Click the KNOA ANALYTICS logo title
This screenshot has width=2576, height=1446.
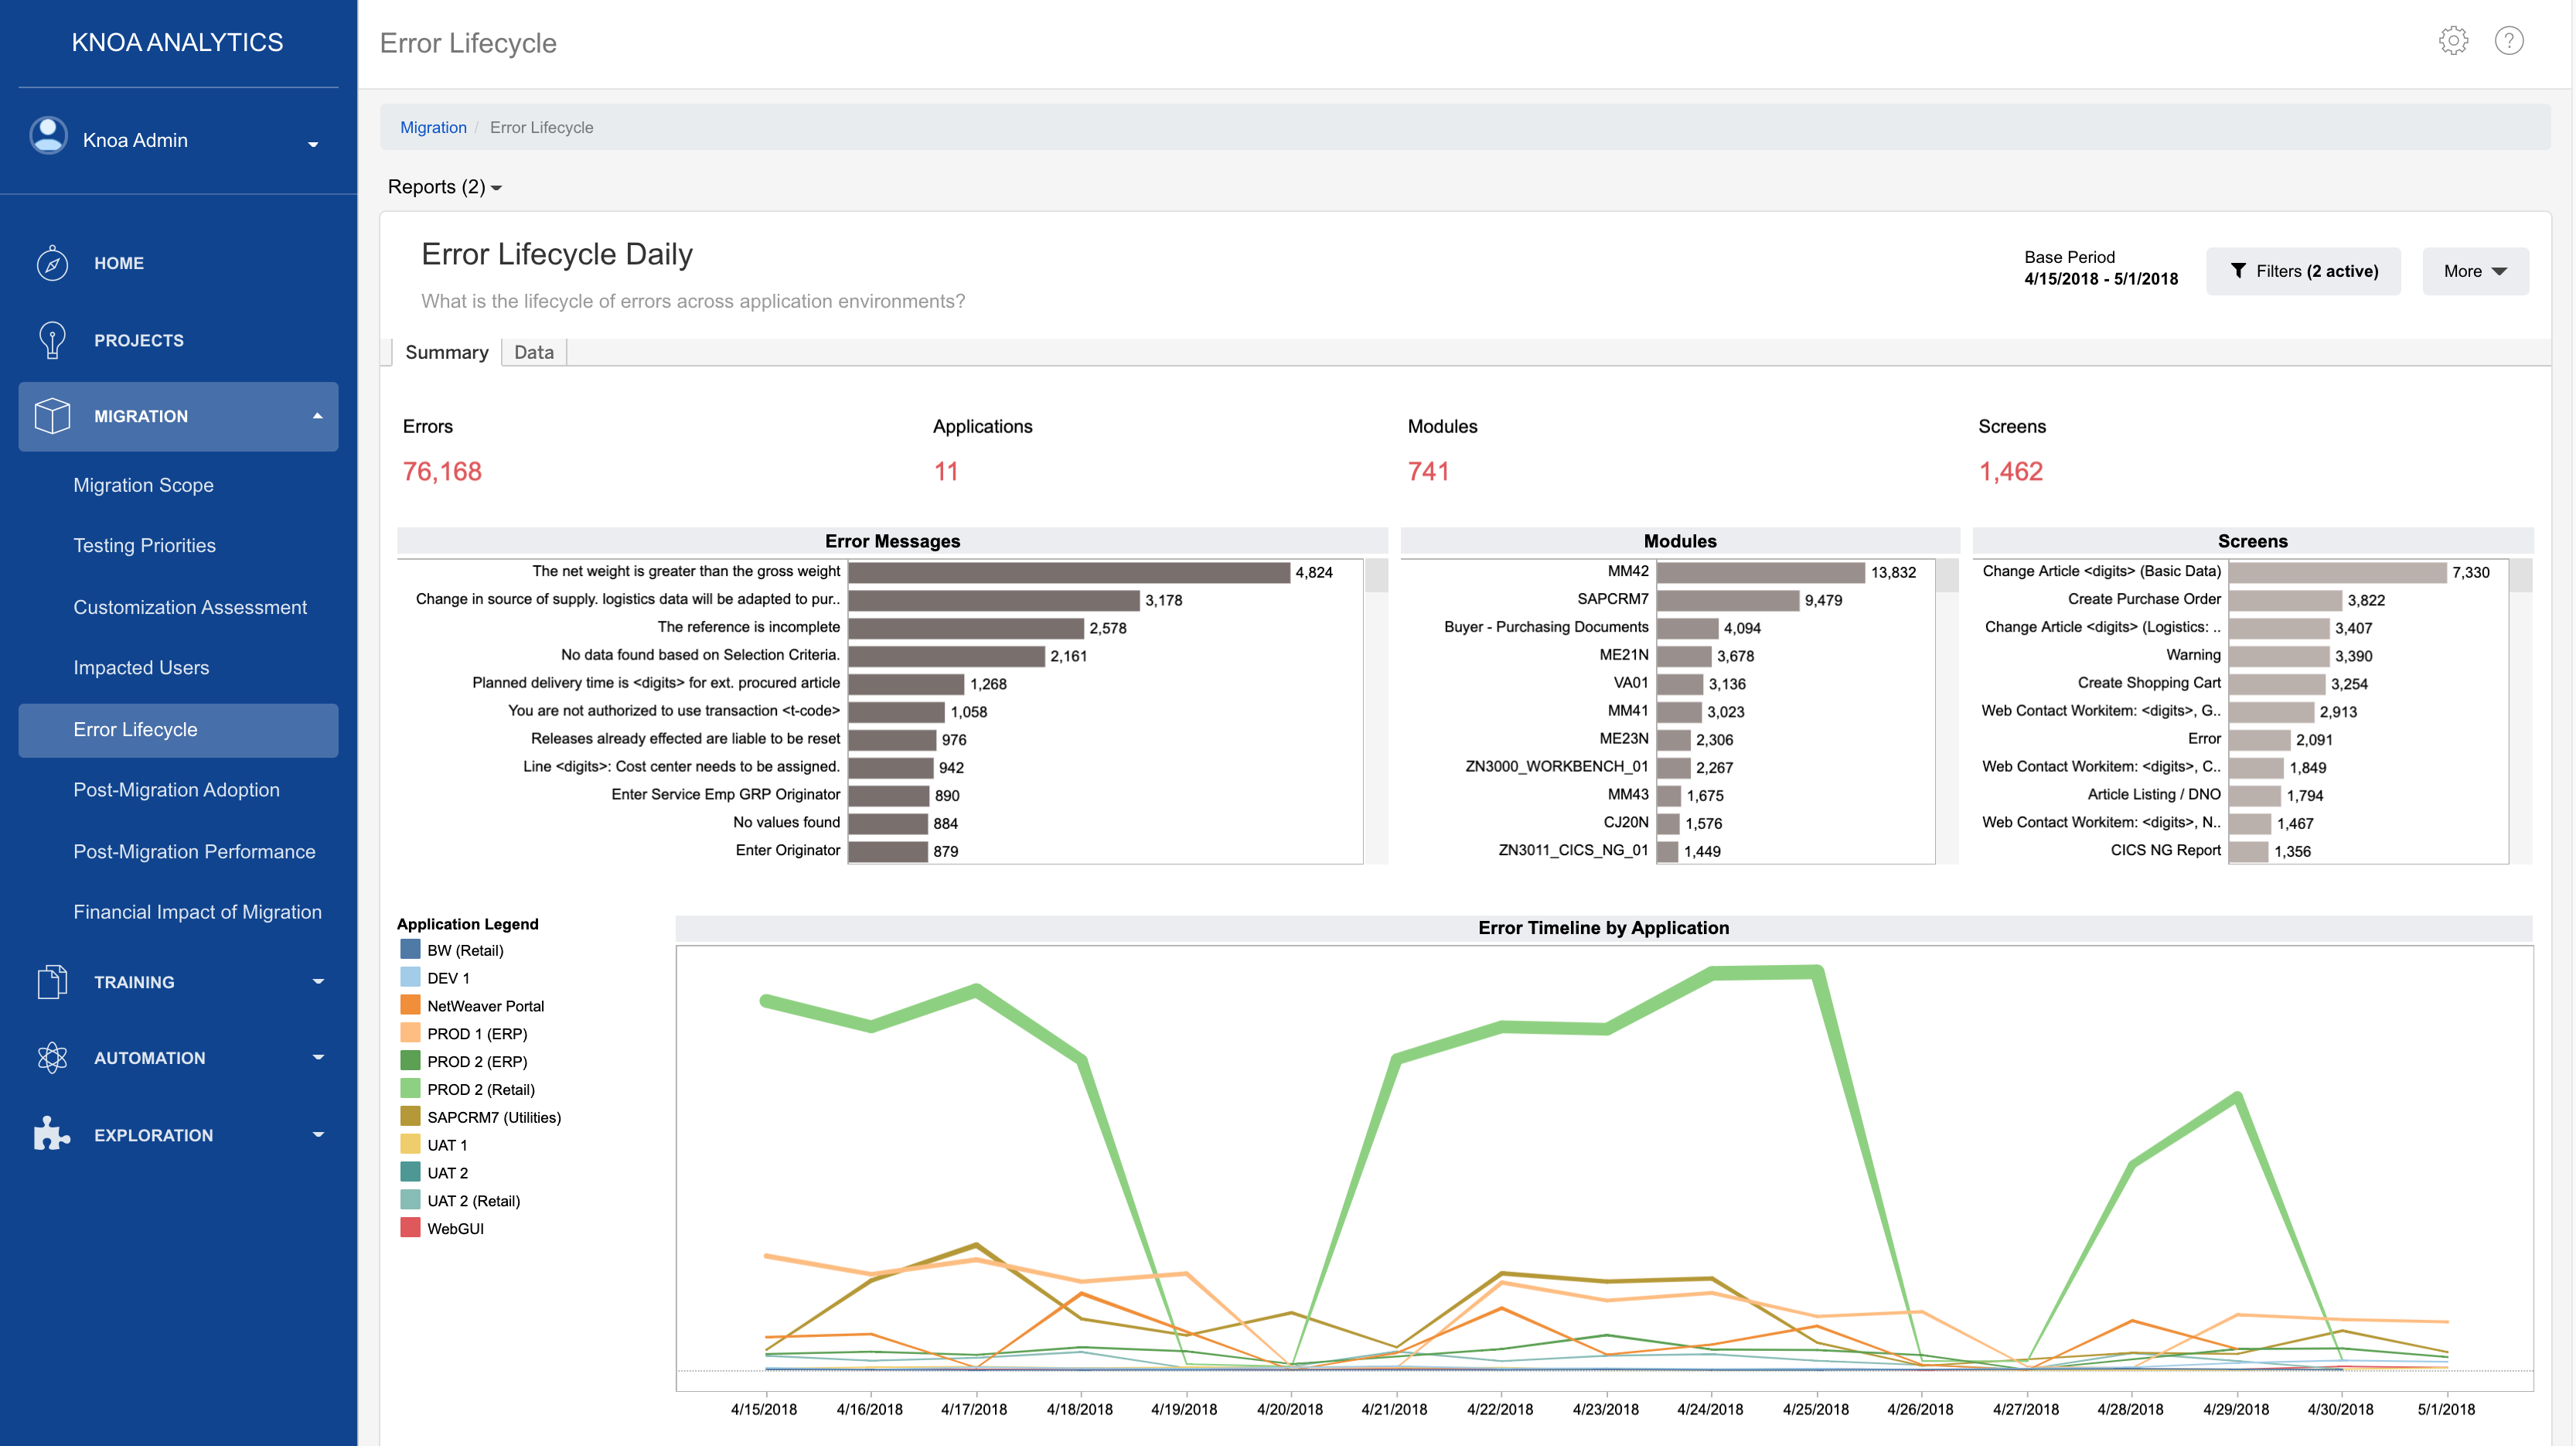pyautogui.click(x=177, y=42)
